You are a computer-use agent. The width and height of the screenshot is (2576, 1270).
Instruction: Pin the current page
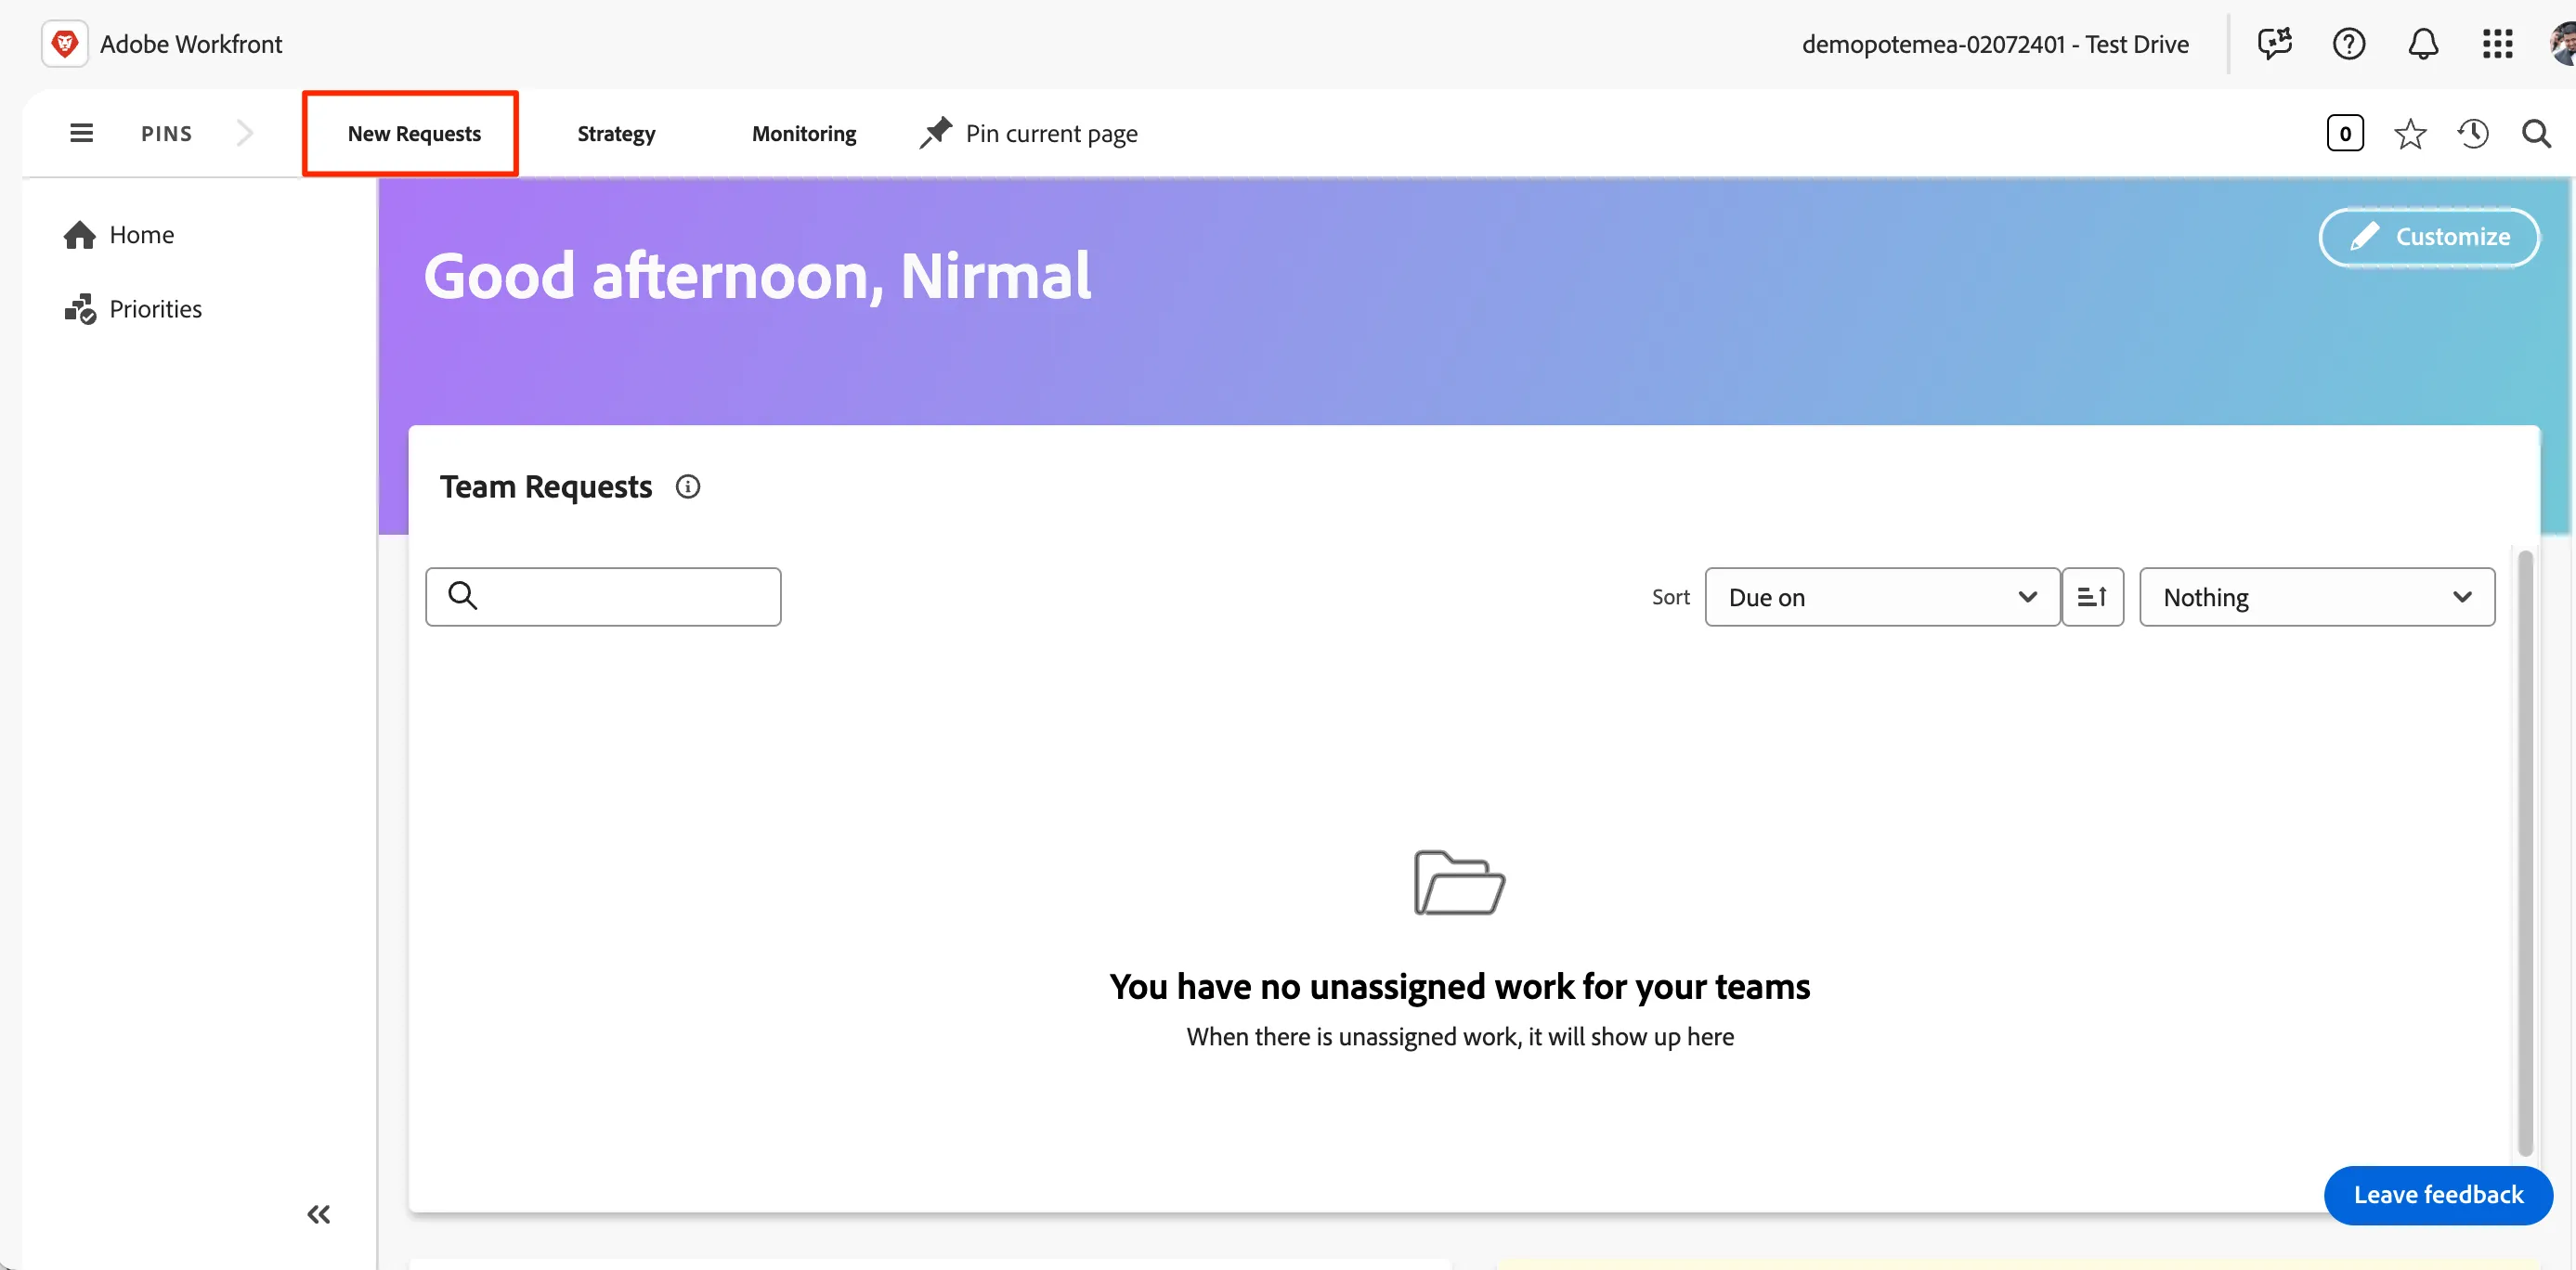[1028, 134]
